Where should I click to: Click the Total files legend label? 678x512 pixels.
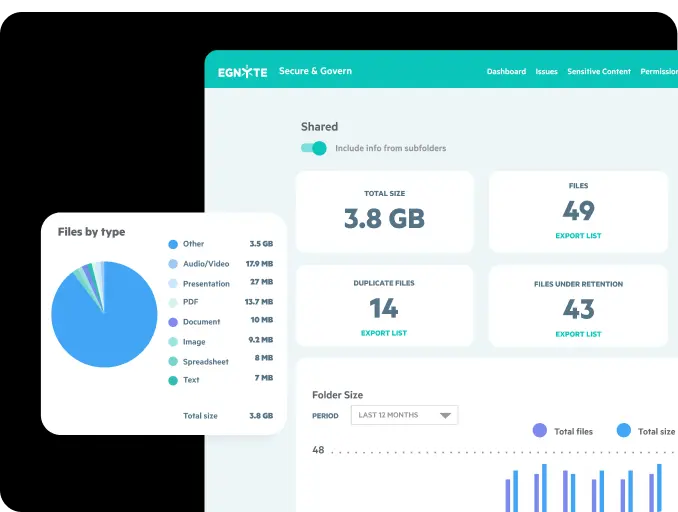pyautogui.click(x=573, y=432)
